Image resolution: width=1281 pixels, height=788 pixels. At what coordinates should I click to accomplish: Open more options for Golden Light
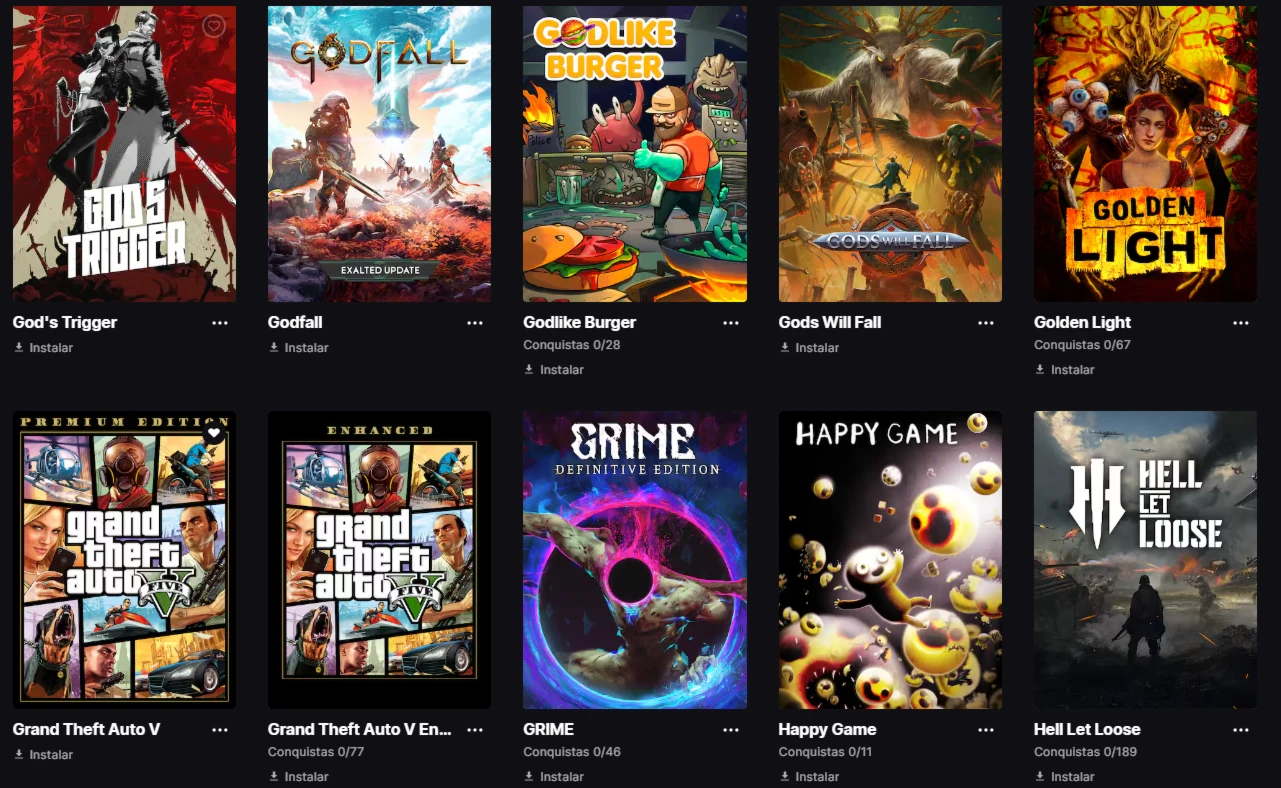pos(1241,323)
